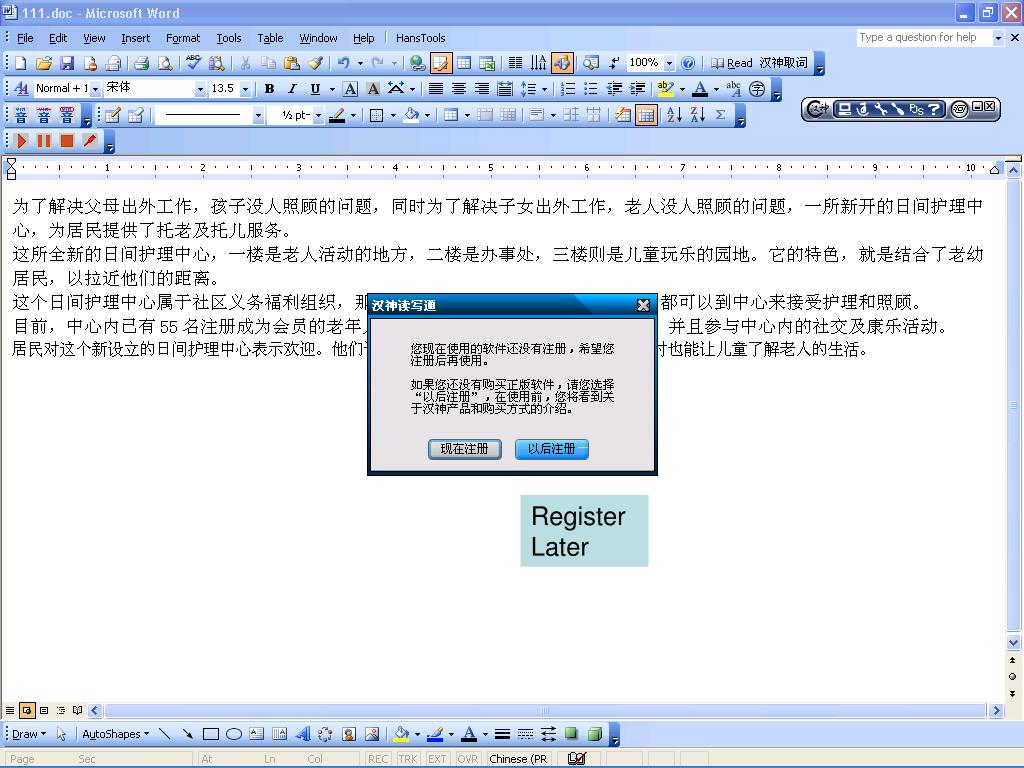Click the Columns icon
The height and width of the screenshot is (768, 1024).
(515, 63)
